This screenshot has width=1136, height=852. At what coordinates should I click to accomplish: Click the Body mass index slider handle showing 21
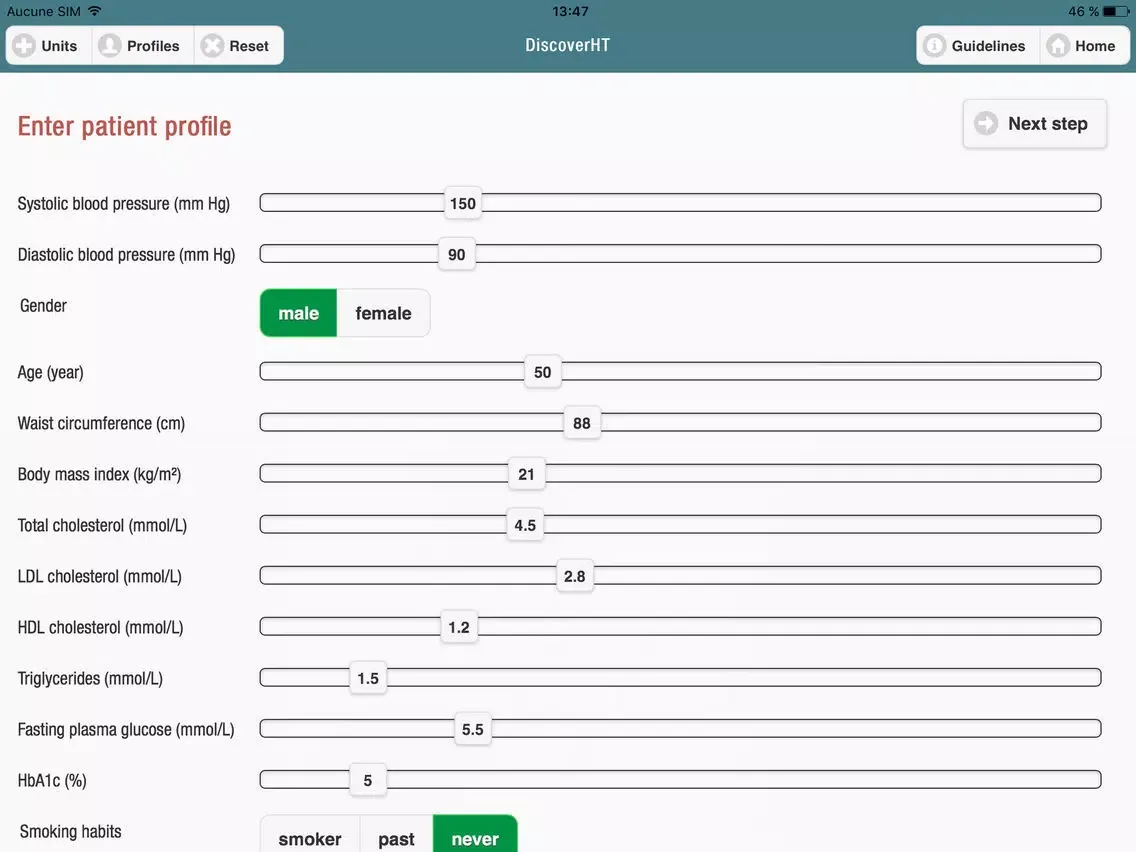coord(527,473)
